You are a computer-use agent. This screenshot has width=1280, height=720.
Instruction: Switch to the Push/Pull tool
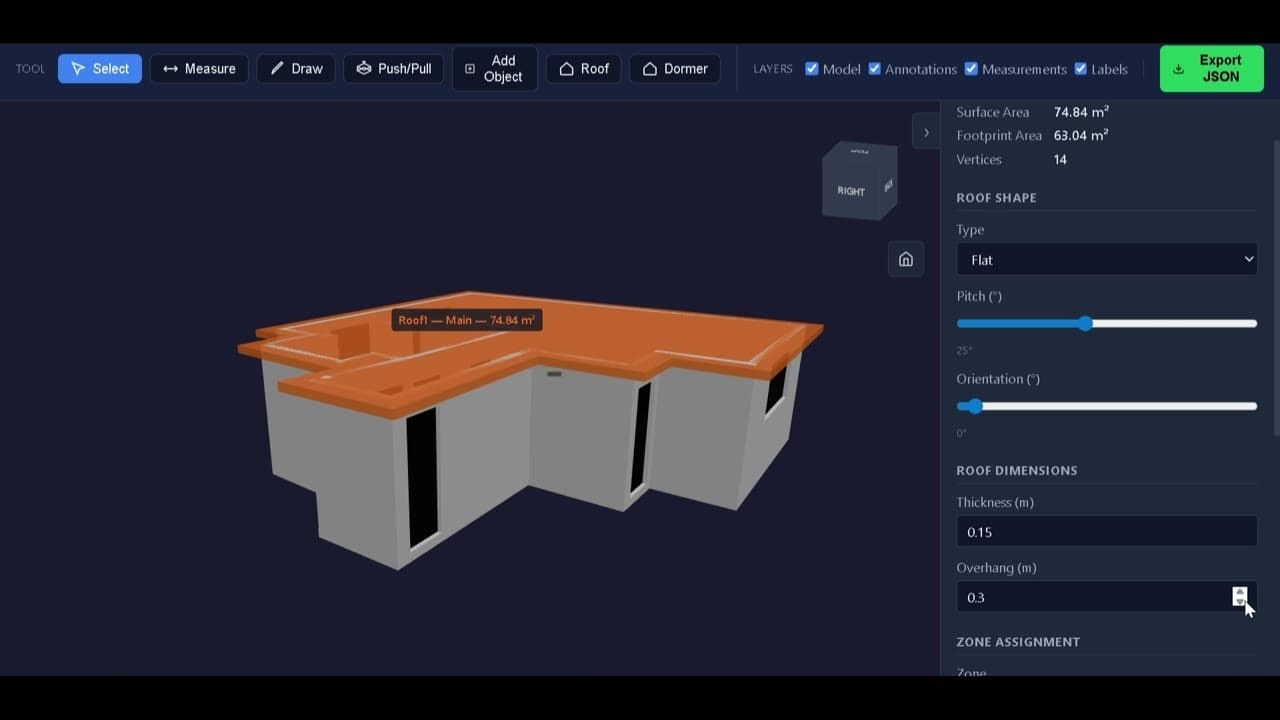(394, 68)
